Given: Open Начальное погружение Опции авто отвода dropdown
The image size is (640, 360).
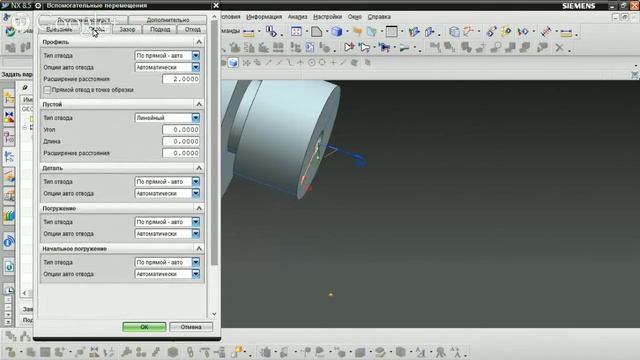Looking at the screenshot, I should click(x=167, y=274).
